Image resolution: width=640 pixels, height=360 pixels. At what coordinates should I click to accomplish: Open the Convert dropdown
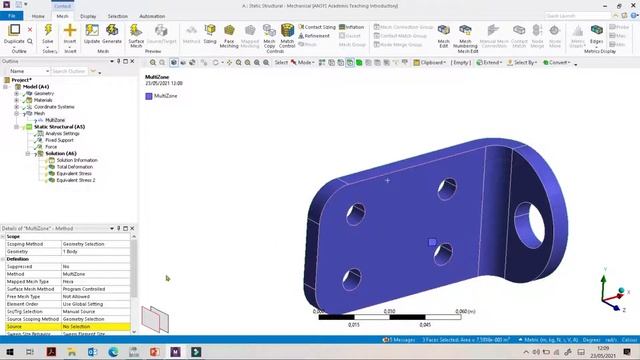pyautogui.click(x=557, y=62)
